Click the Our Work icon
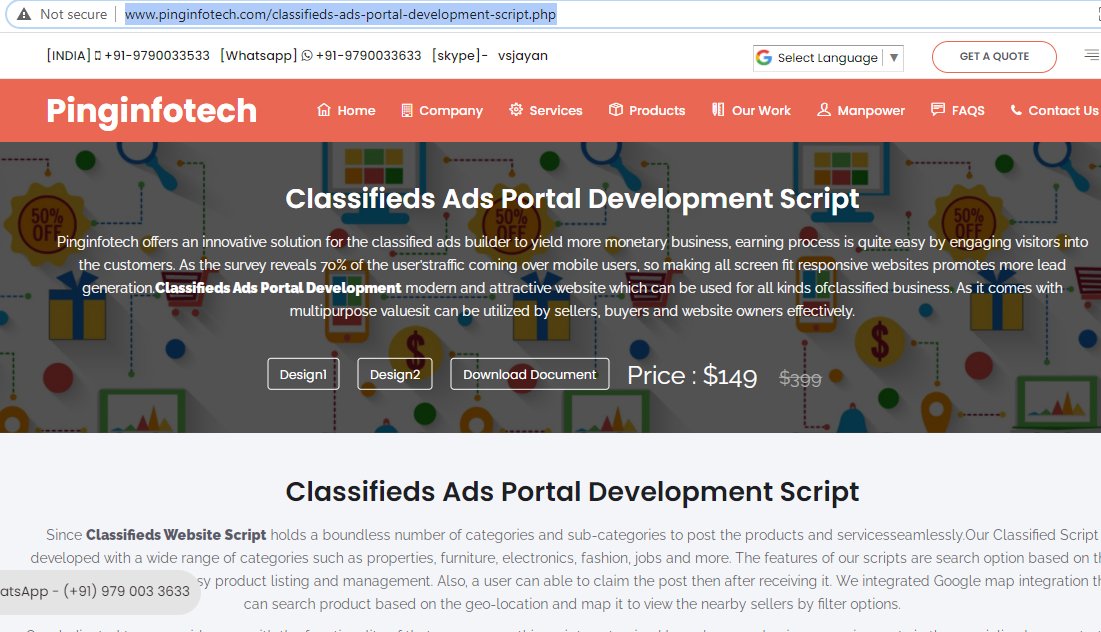This screenshot has height=632, width=1101. pos(718,110)
